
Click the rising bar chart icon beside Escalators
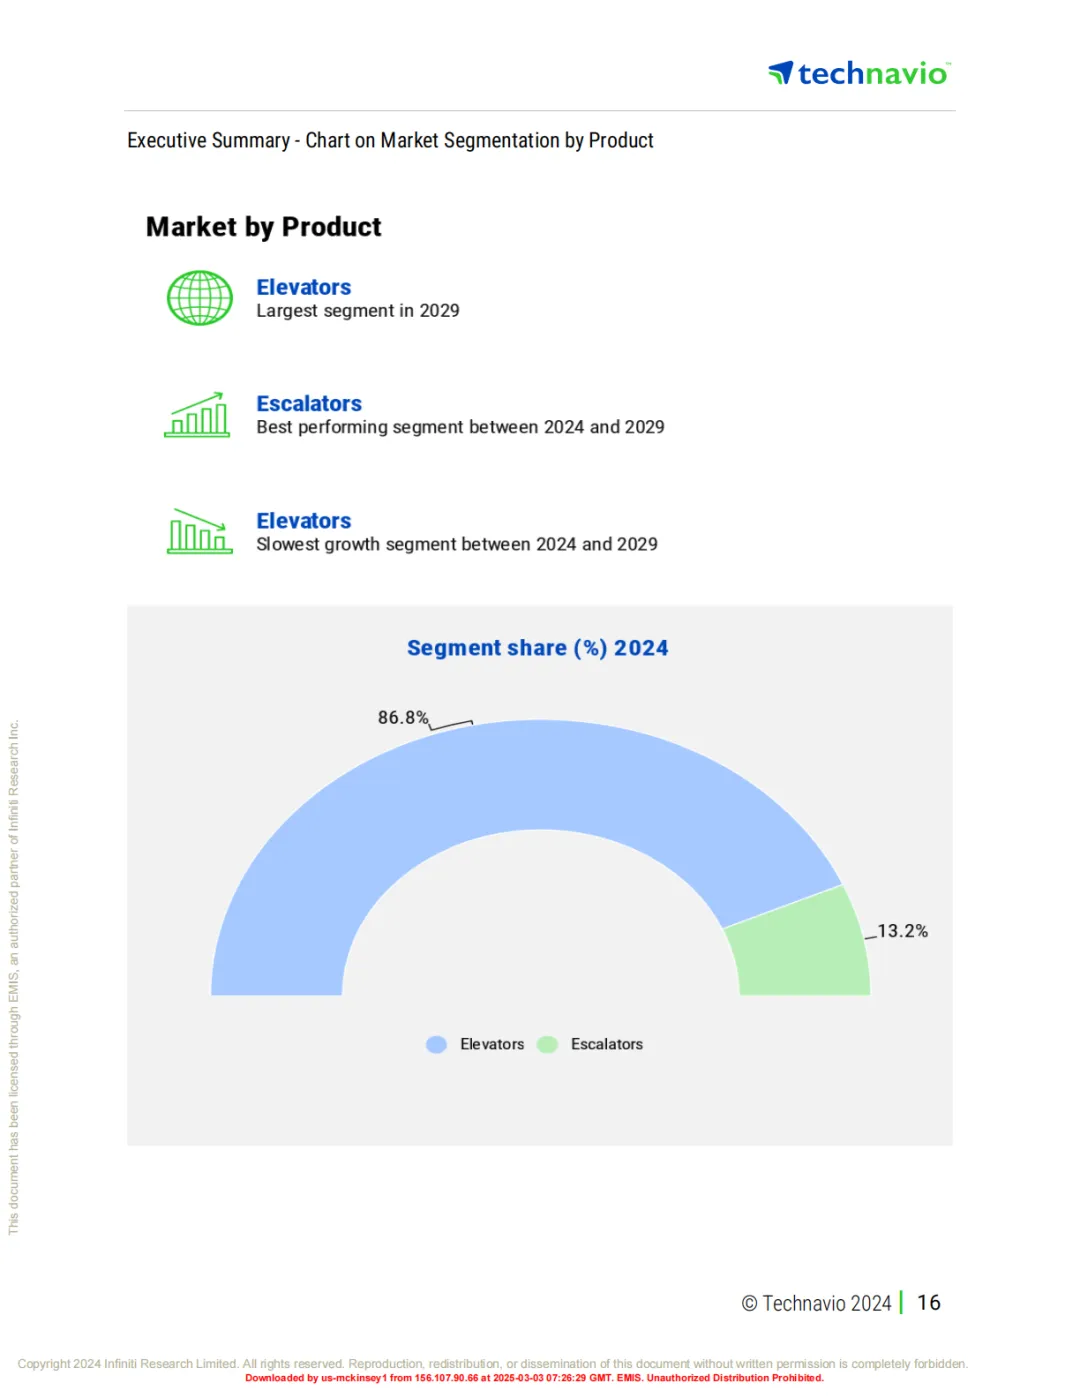197,414
